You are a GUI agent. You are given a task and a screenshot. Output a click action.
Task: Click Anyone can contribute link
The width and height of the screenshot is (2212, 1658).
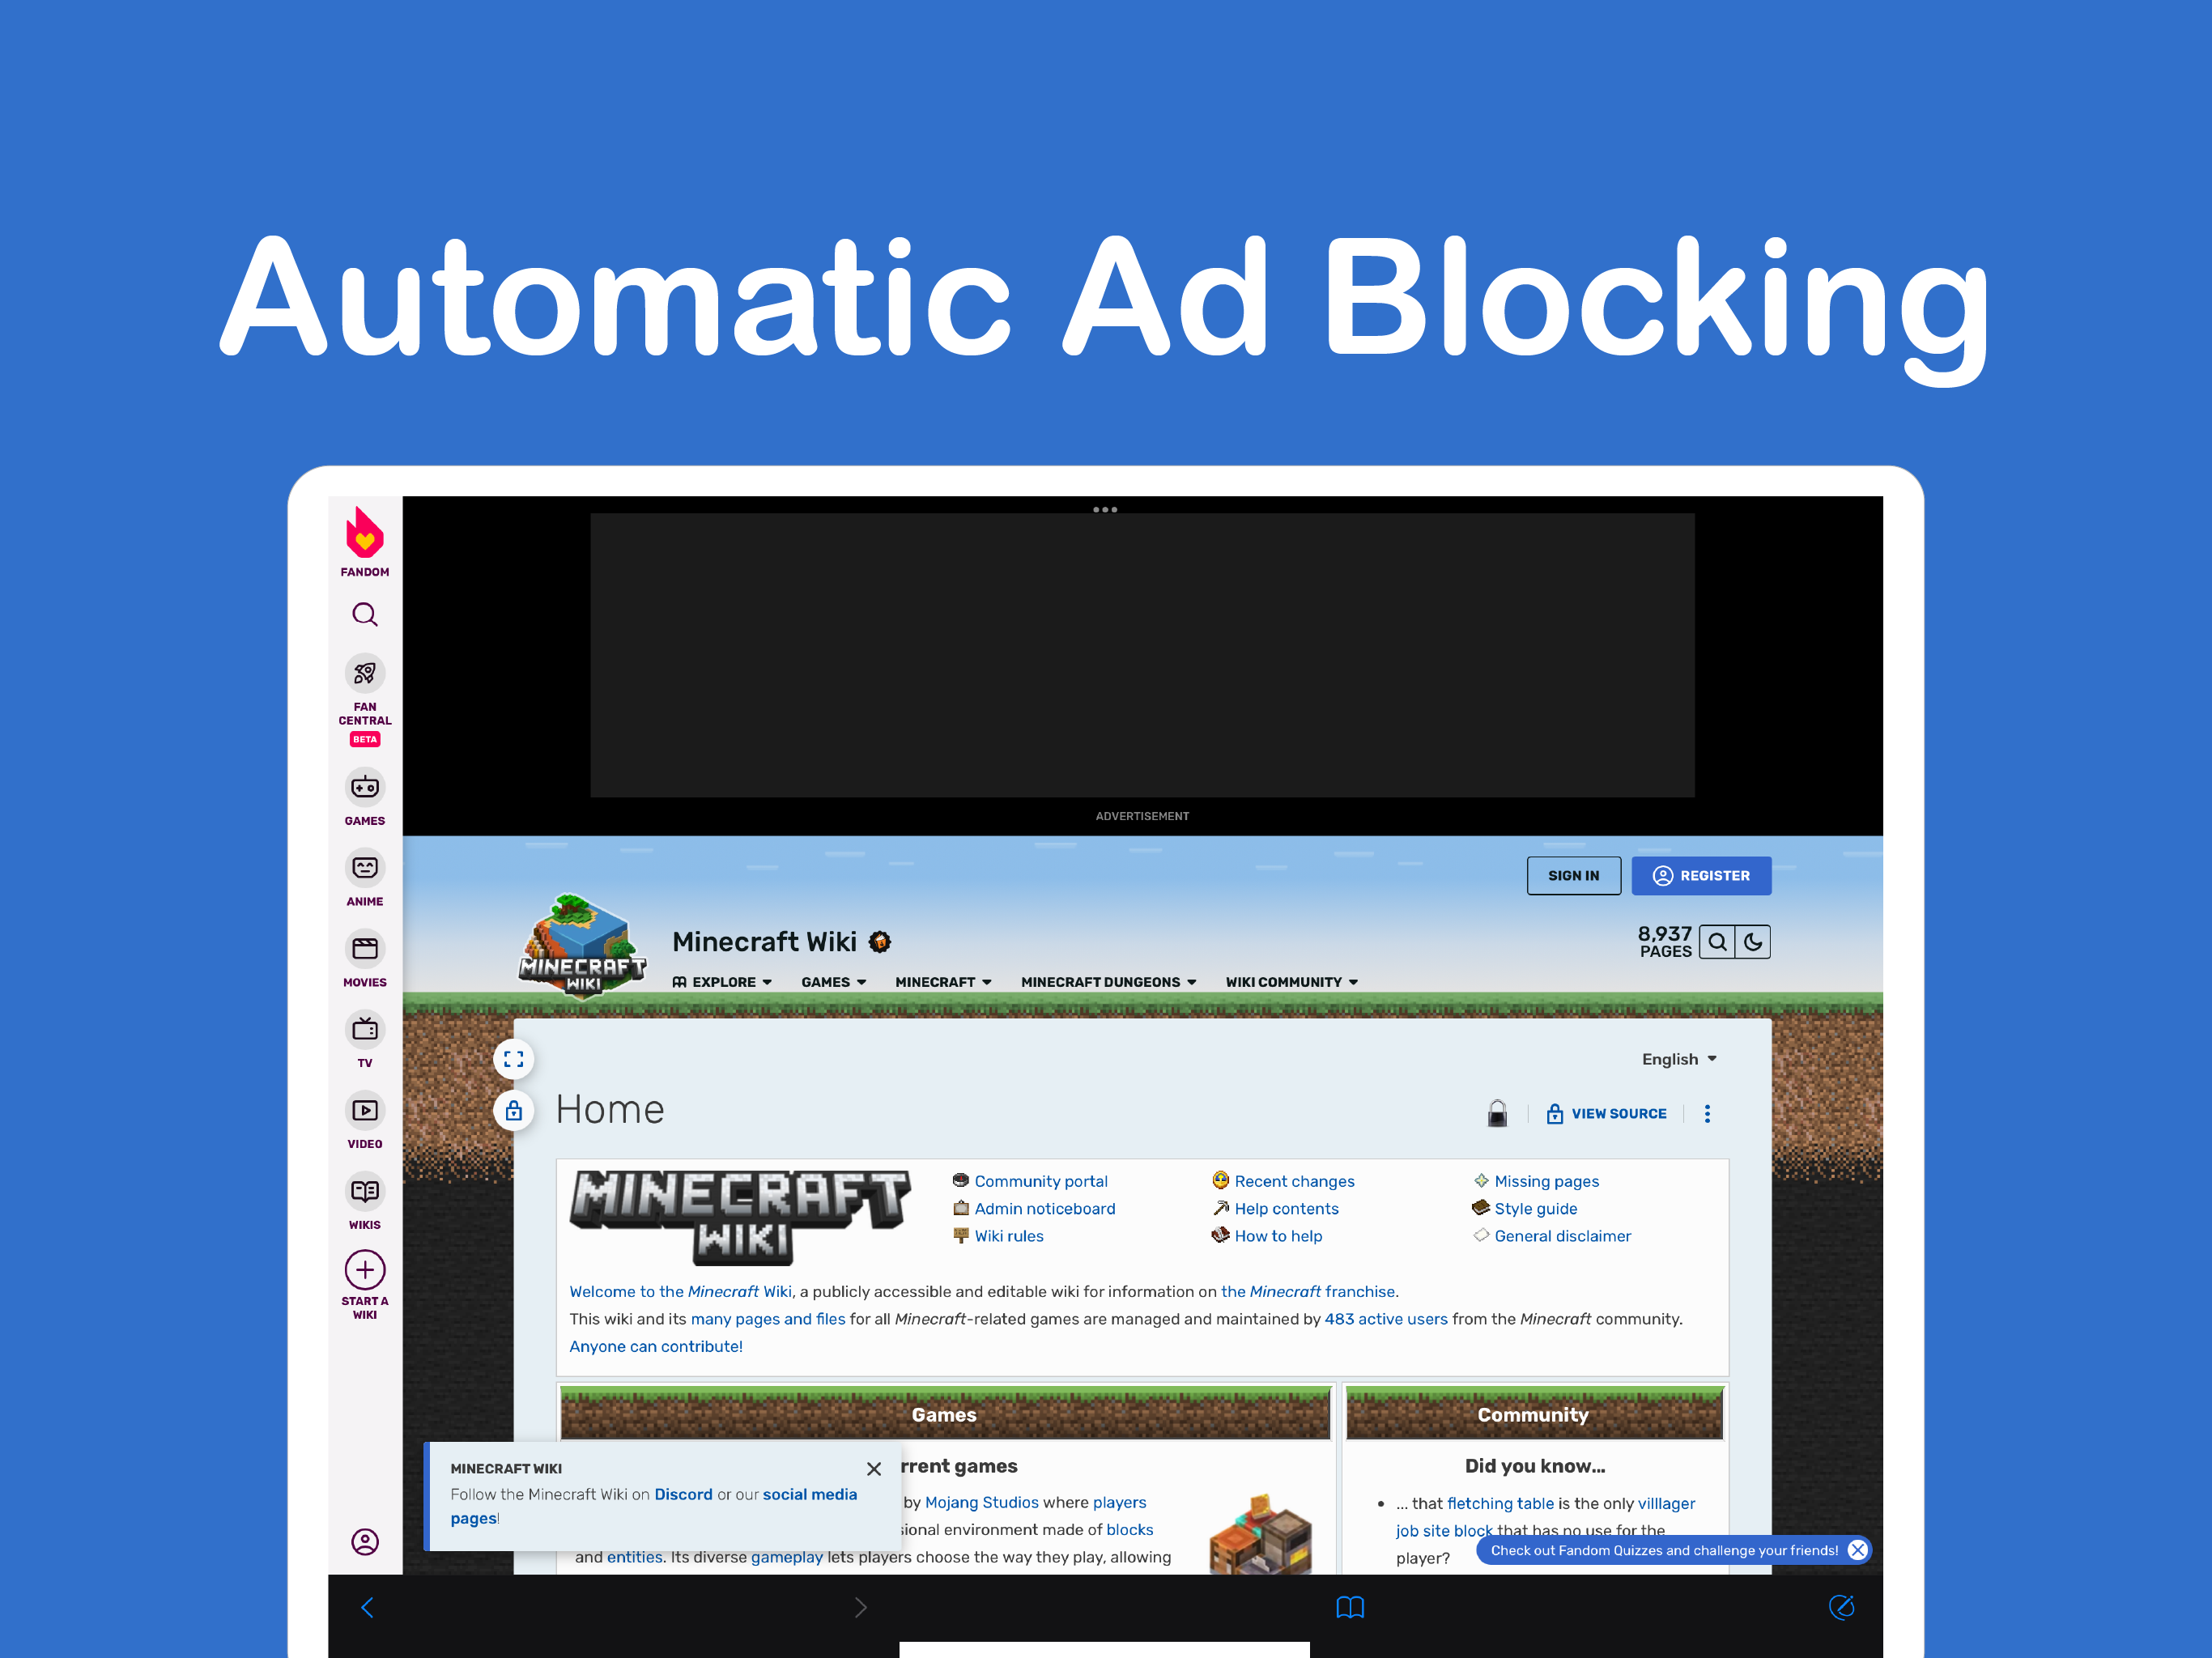point(656,1347)
